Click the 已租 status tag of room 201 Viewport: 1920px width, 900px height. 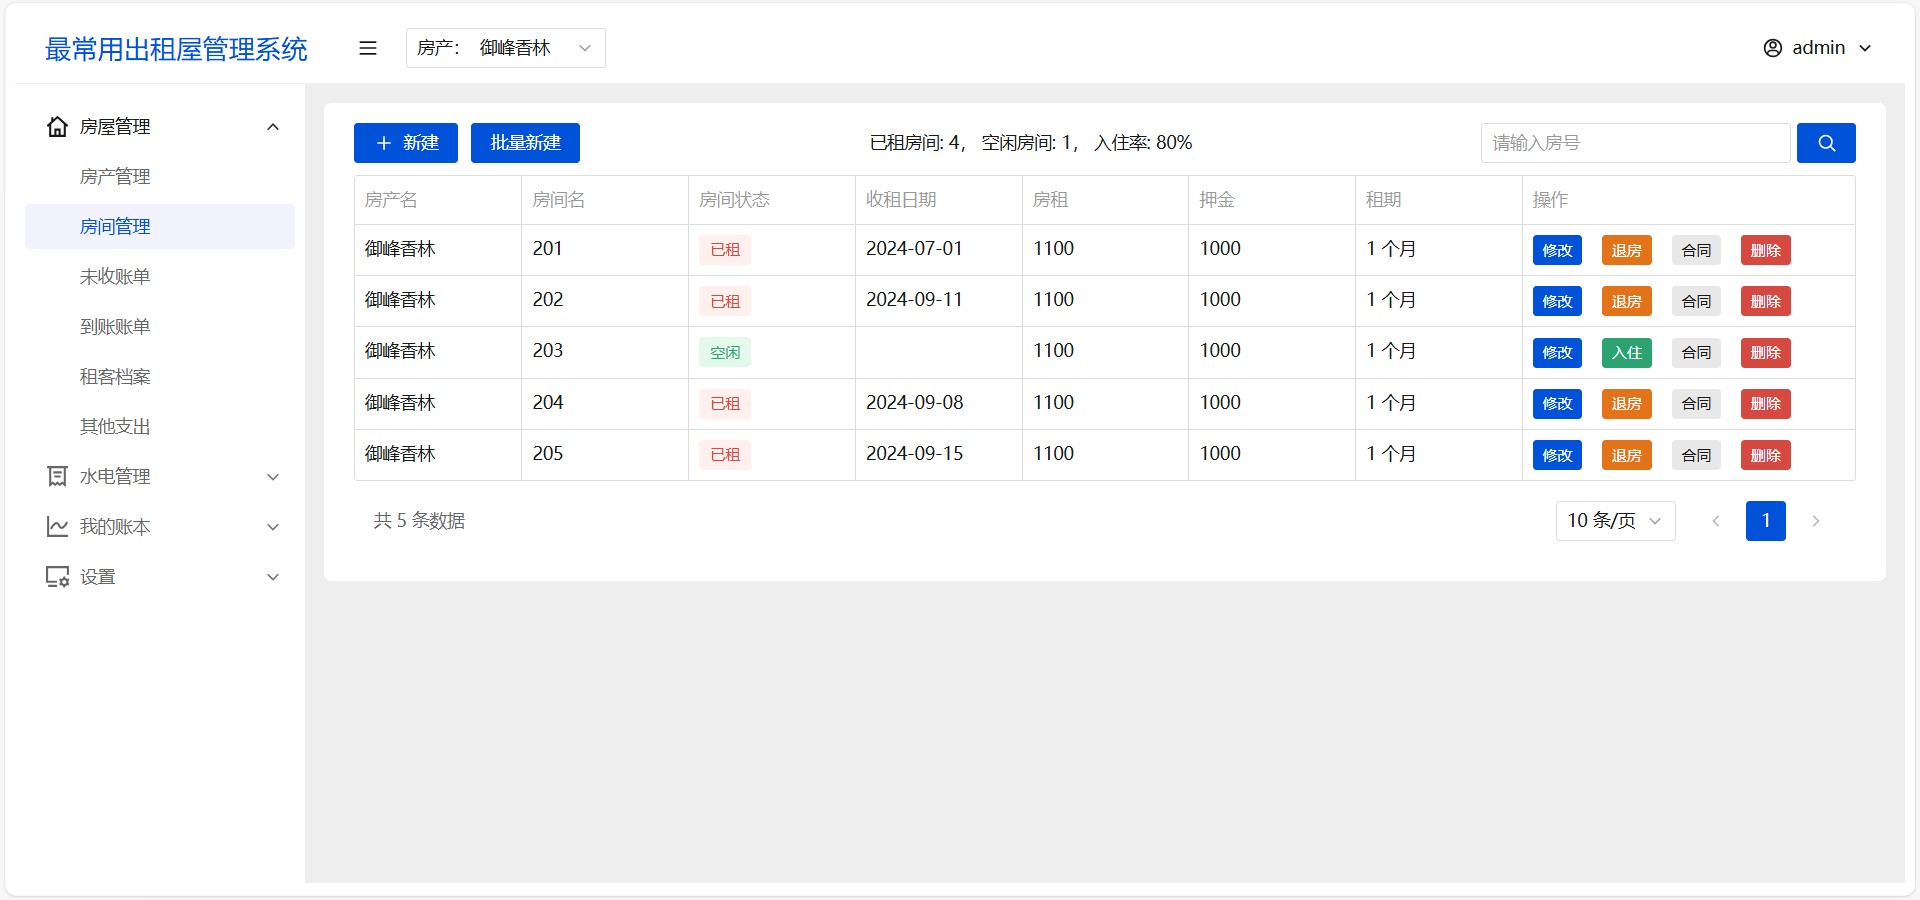[725, 250]
